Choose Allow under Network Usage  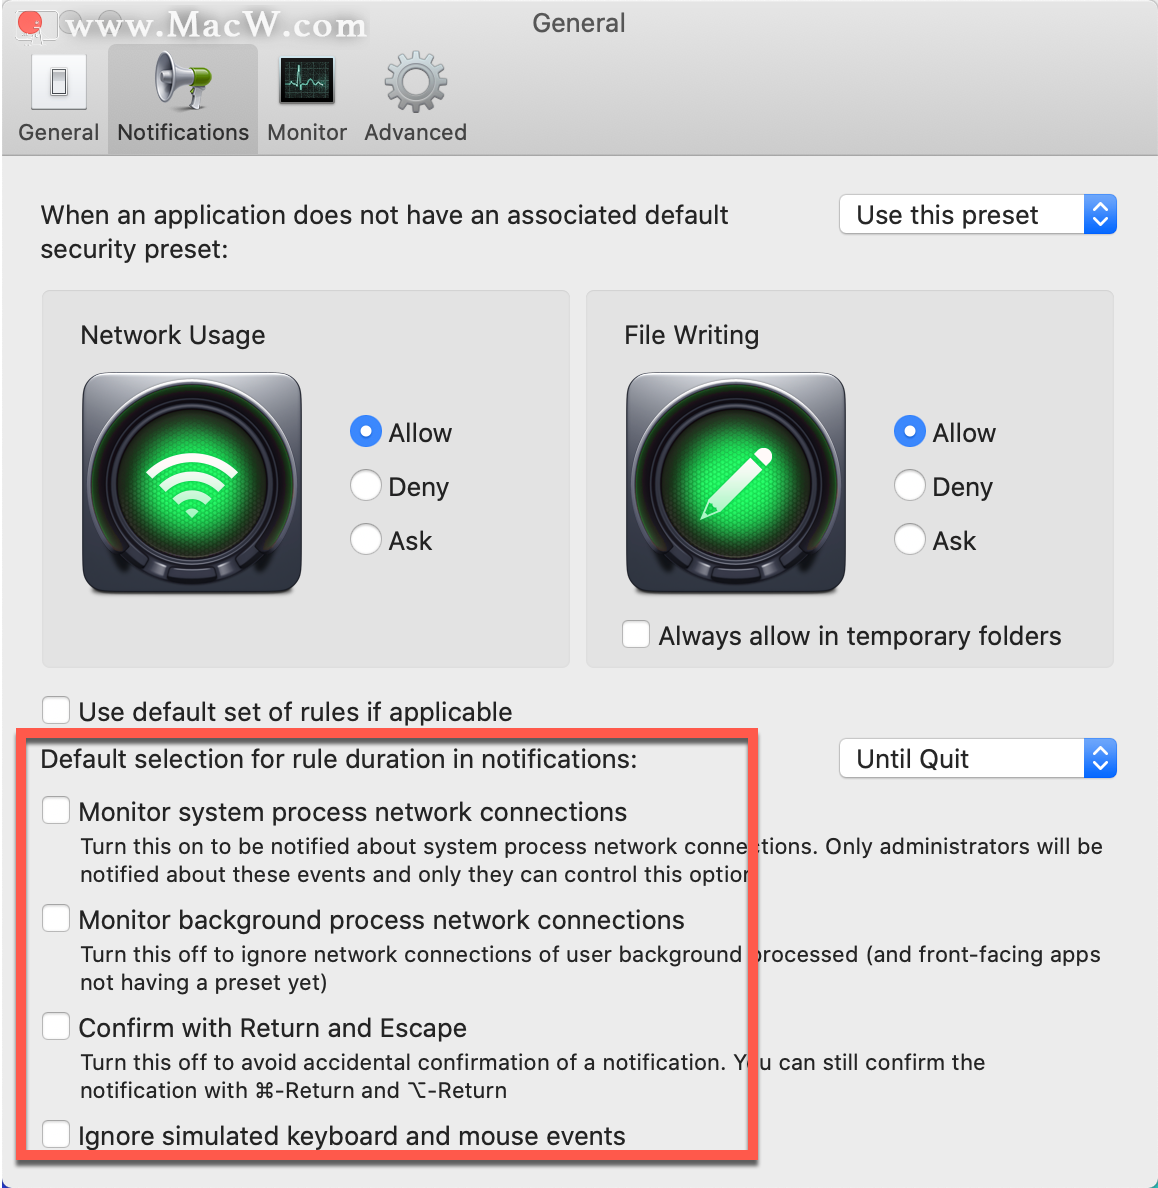click(x=365, y=432)
